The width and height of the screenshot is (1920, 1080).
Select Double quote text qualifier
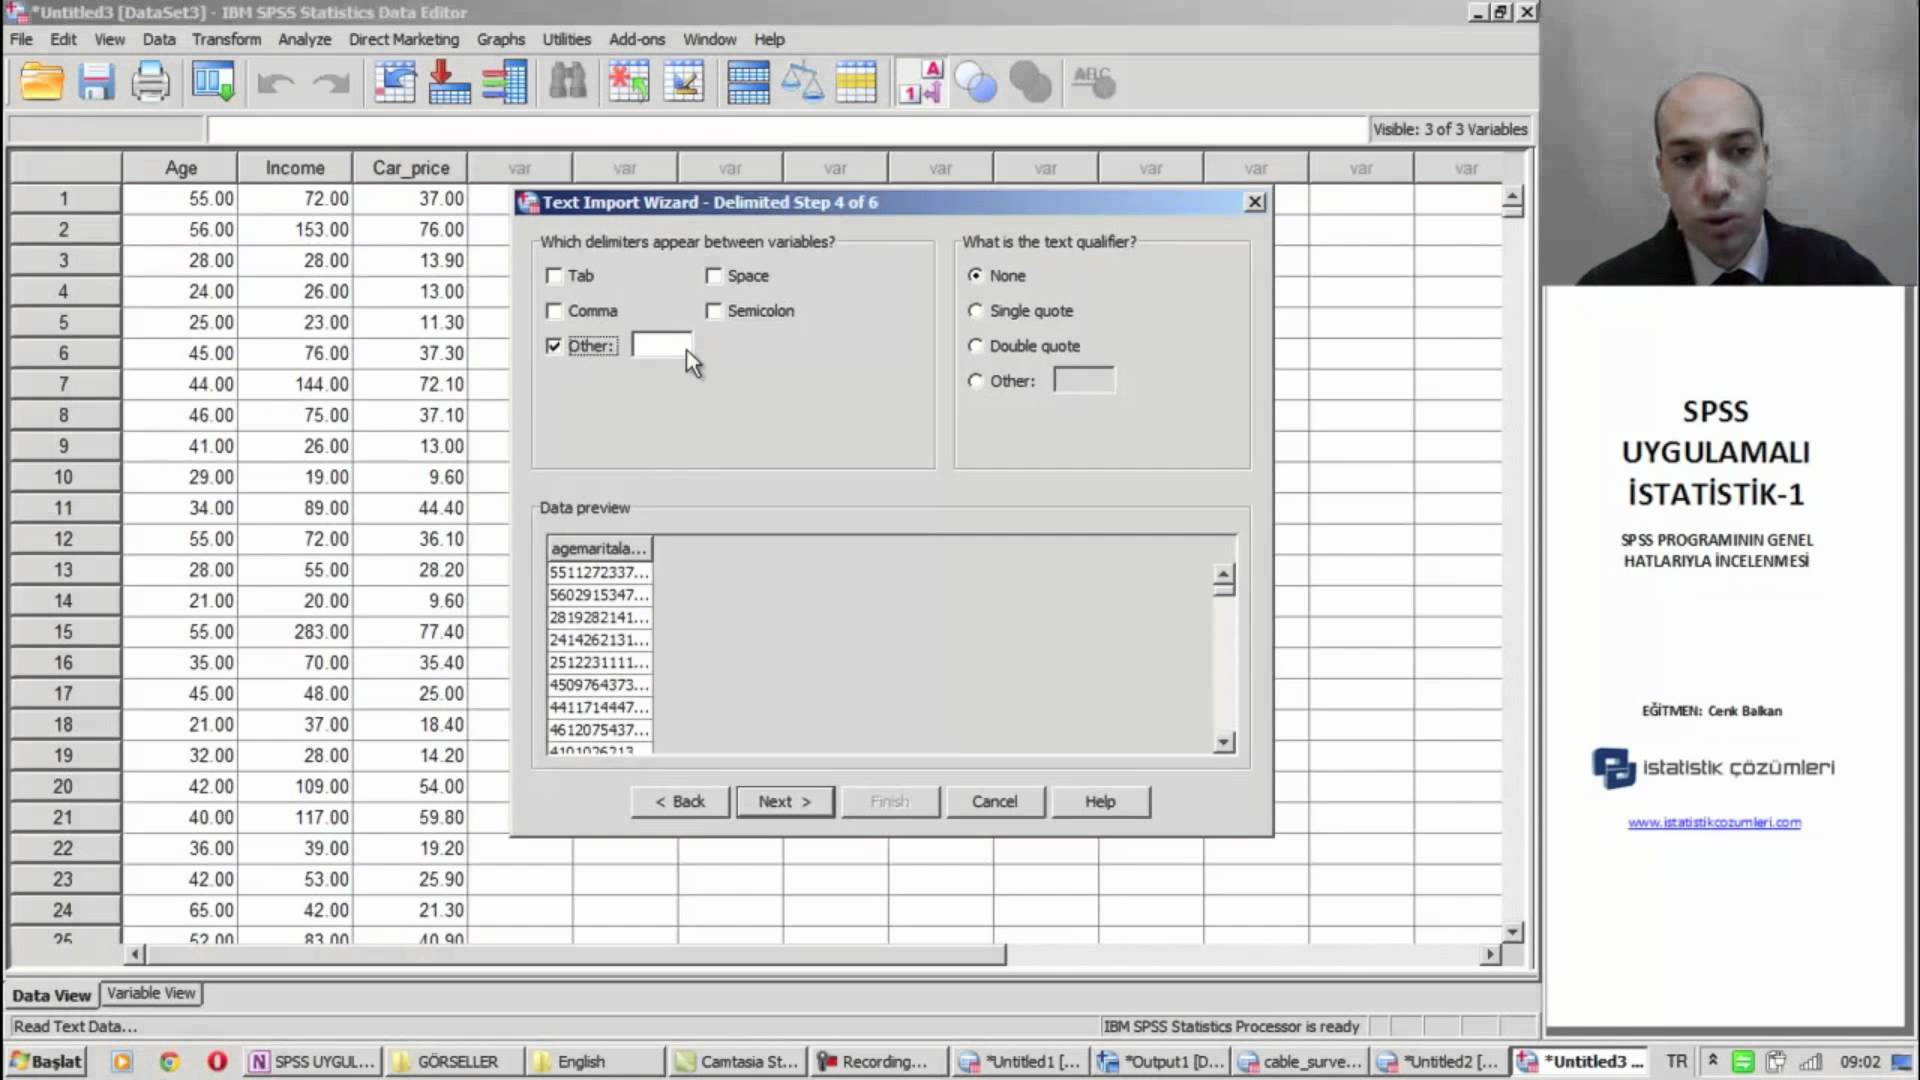975,346
